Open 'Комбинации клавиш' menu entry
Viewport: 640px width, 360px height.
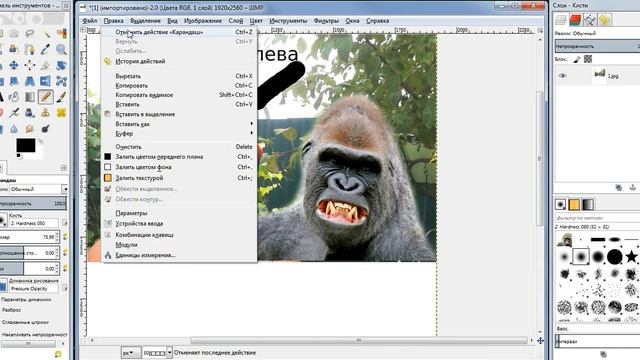(x=180, y=235)
